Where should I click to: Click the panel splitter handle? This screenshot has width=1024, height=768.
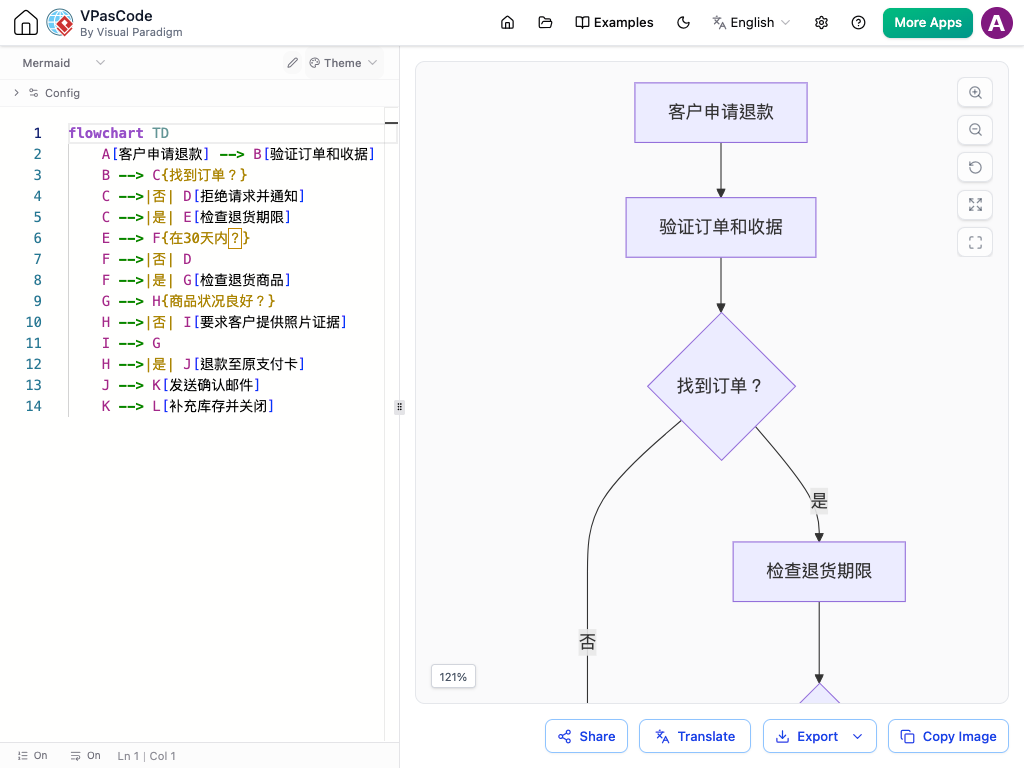(399, 407)
